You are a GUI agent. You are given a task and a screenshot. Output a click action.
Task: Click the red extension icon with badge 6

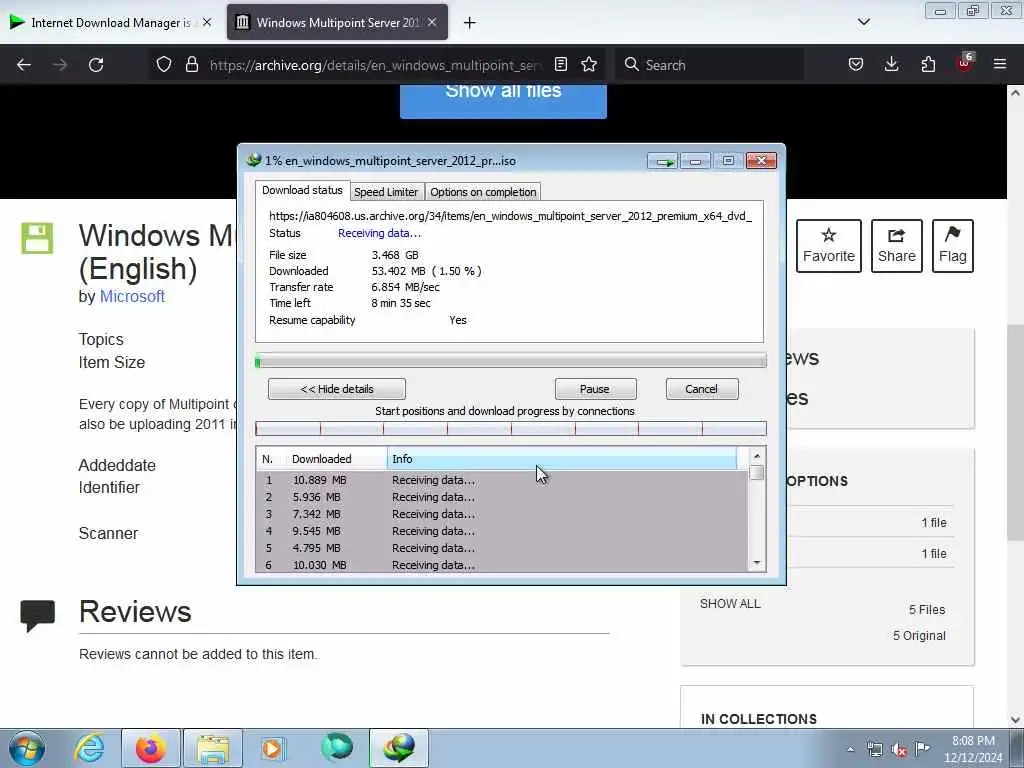(x=965, y=63)
